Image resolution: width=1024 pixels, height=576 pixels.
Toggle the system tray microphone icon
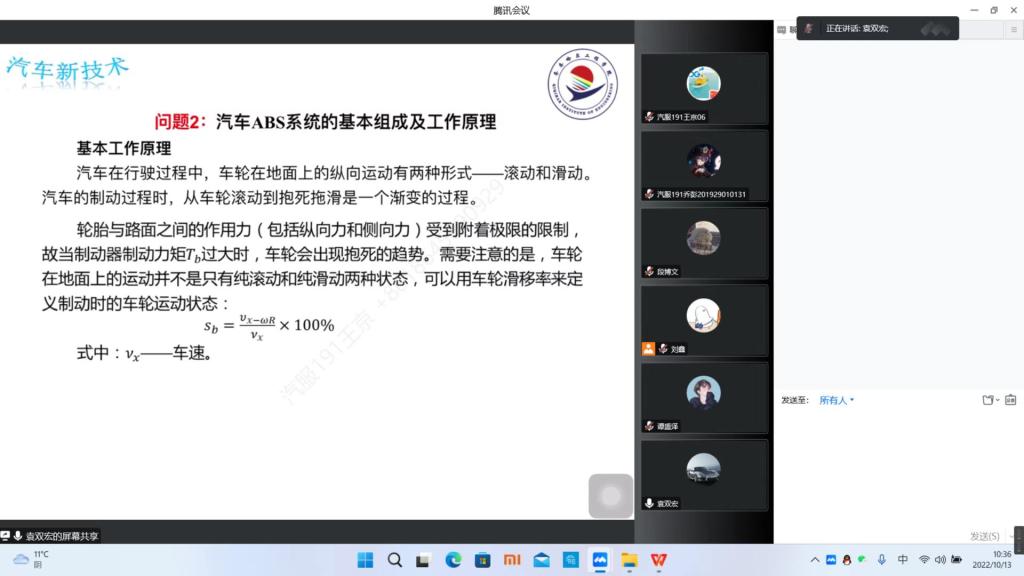pos(882,560)
